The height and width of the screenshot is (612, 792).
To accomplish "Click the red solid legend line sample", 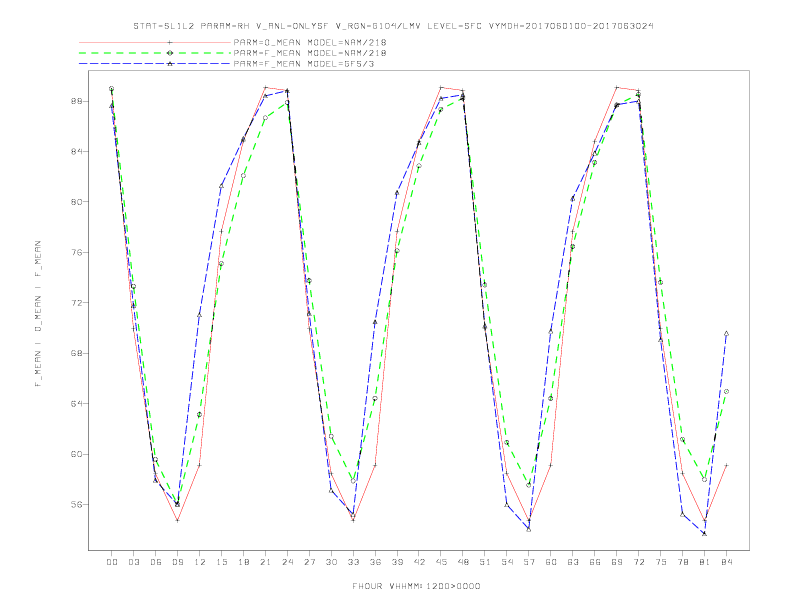I will click(x=155, y=42).
